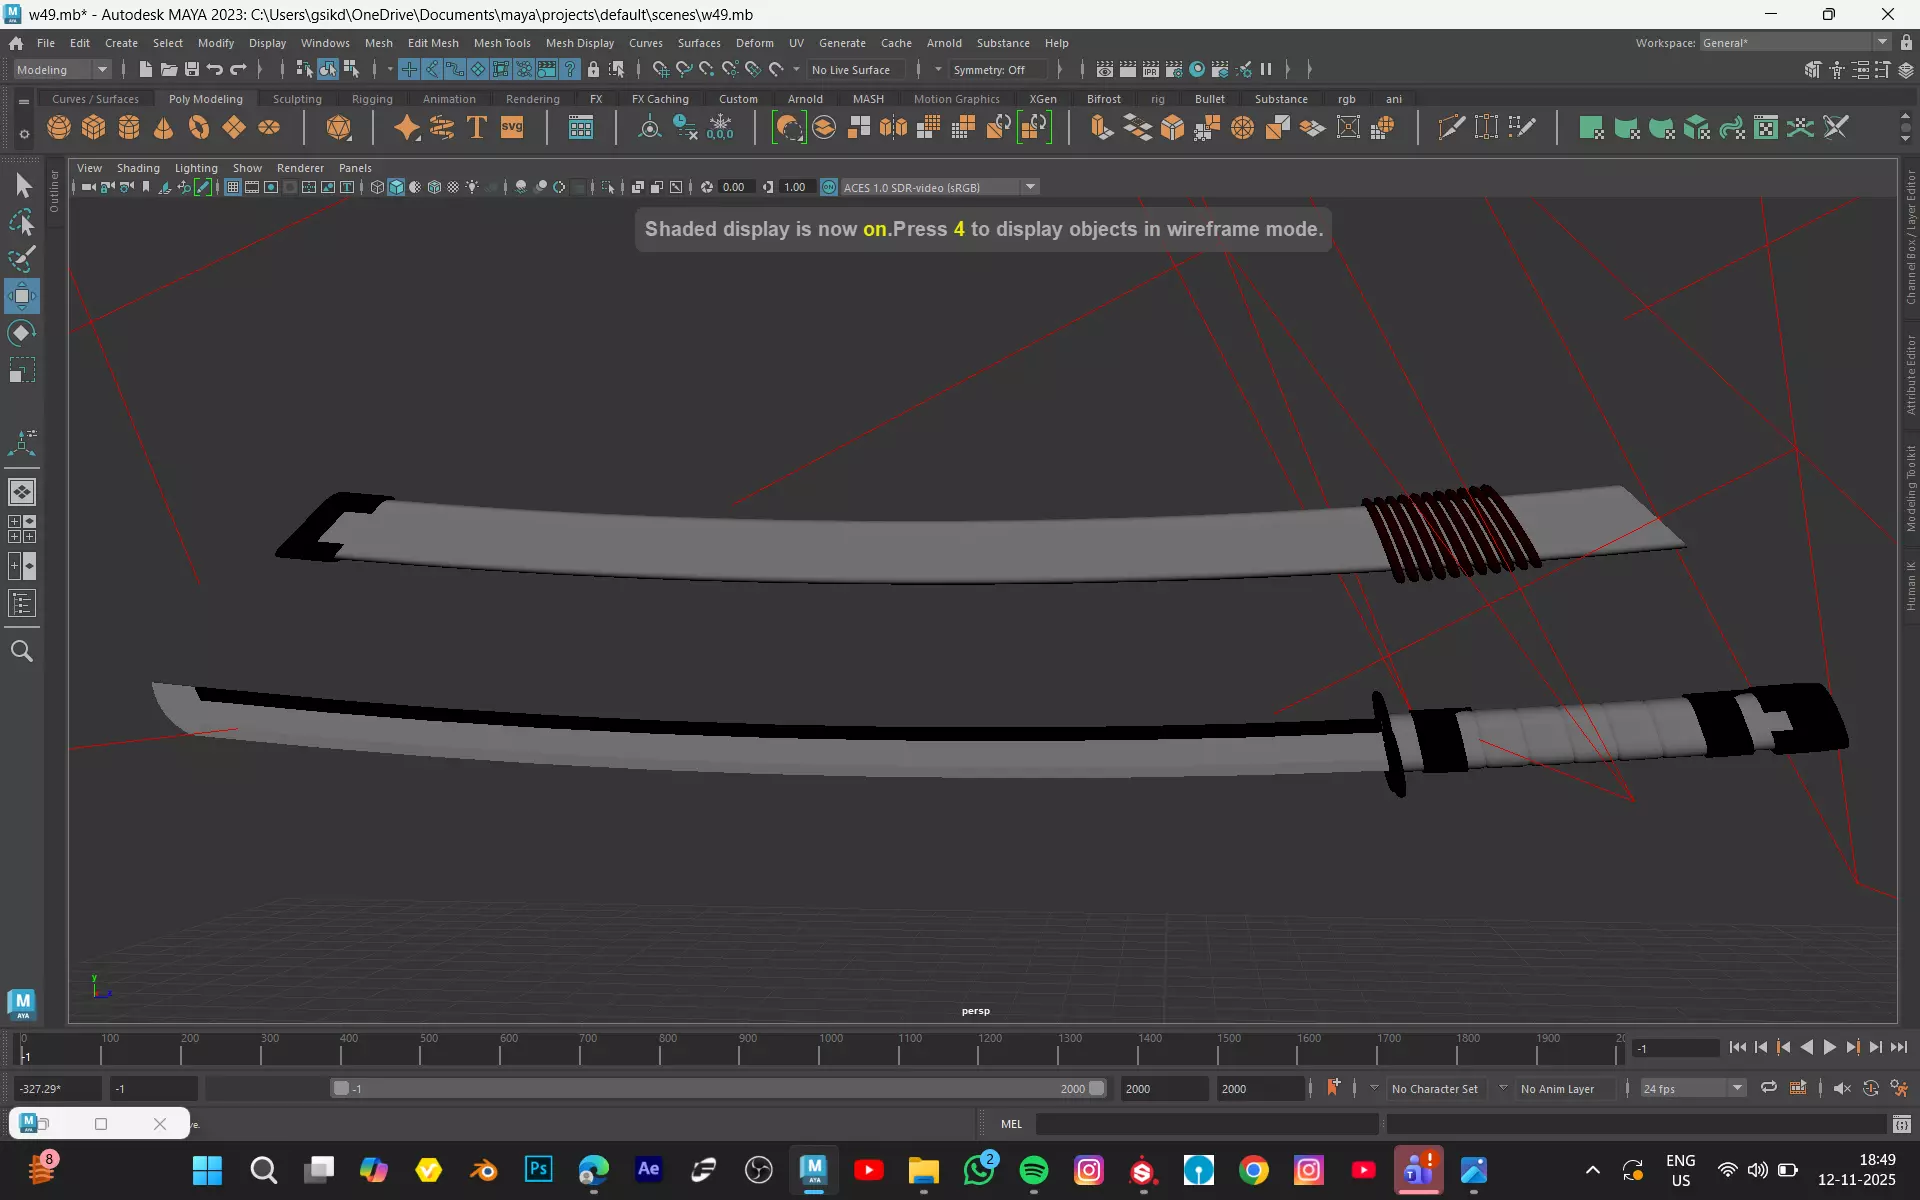The height and width of the screenshot is (1200, 1920).
Task: Select the Move tool in Tool Box
Action: point(22,296)
